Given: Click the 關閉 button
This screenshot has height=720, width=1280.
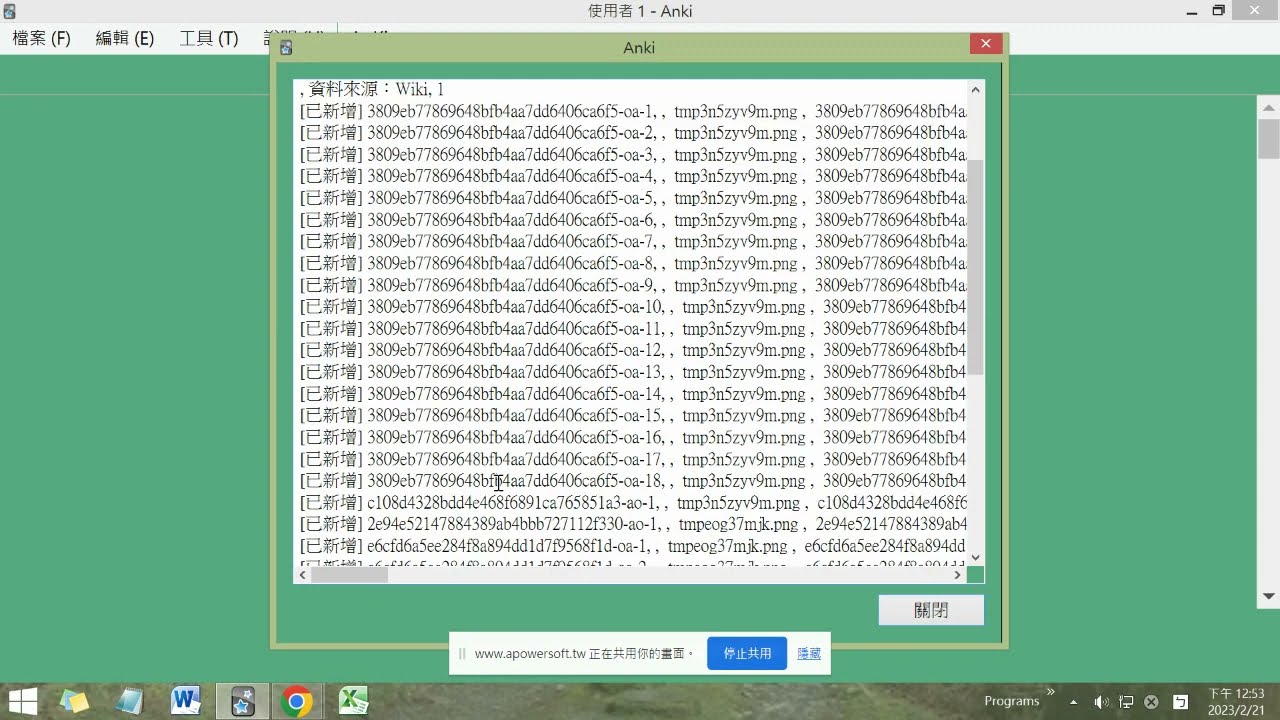Looking at the screenshot, I should pyautogui.click(x=931, y=610).
